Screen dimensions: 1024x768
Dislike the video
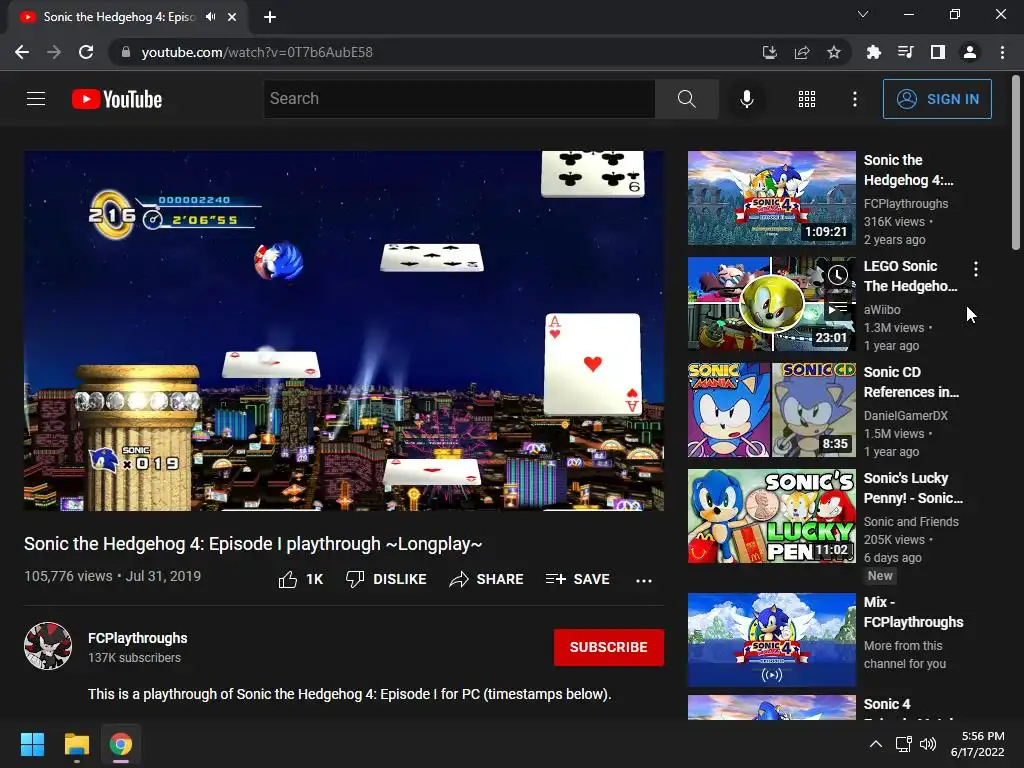[386, 579]
